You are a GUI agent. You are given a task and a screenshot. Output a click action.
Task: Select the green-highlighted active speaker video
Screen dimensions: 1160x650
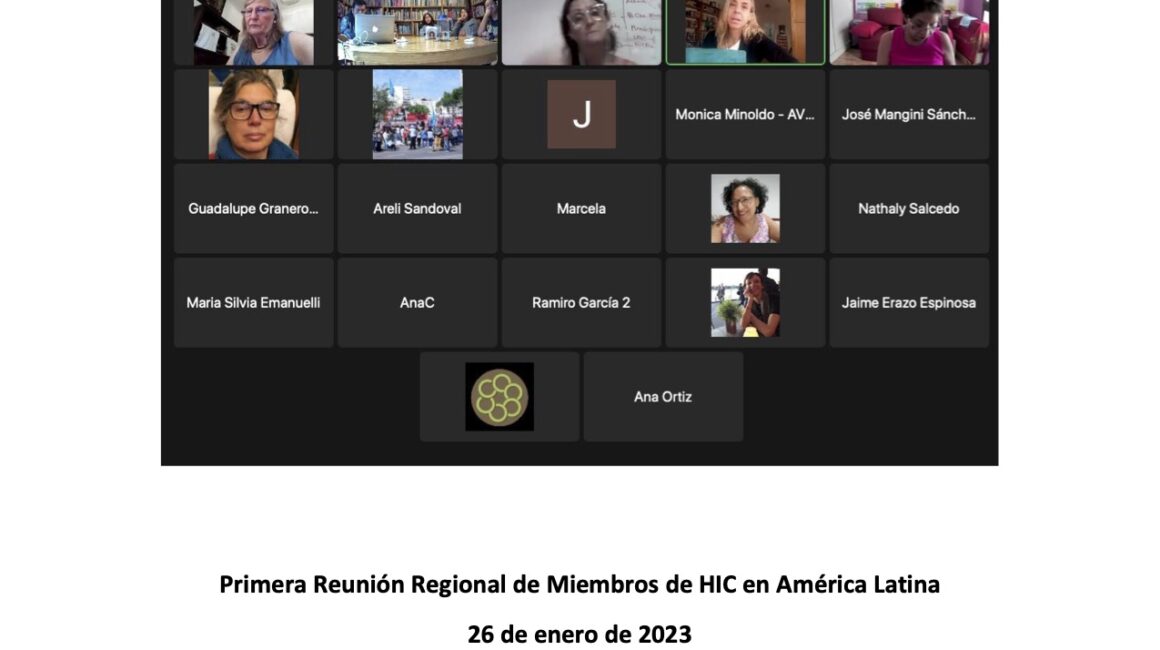click(745, 32)
